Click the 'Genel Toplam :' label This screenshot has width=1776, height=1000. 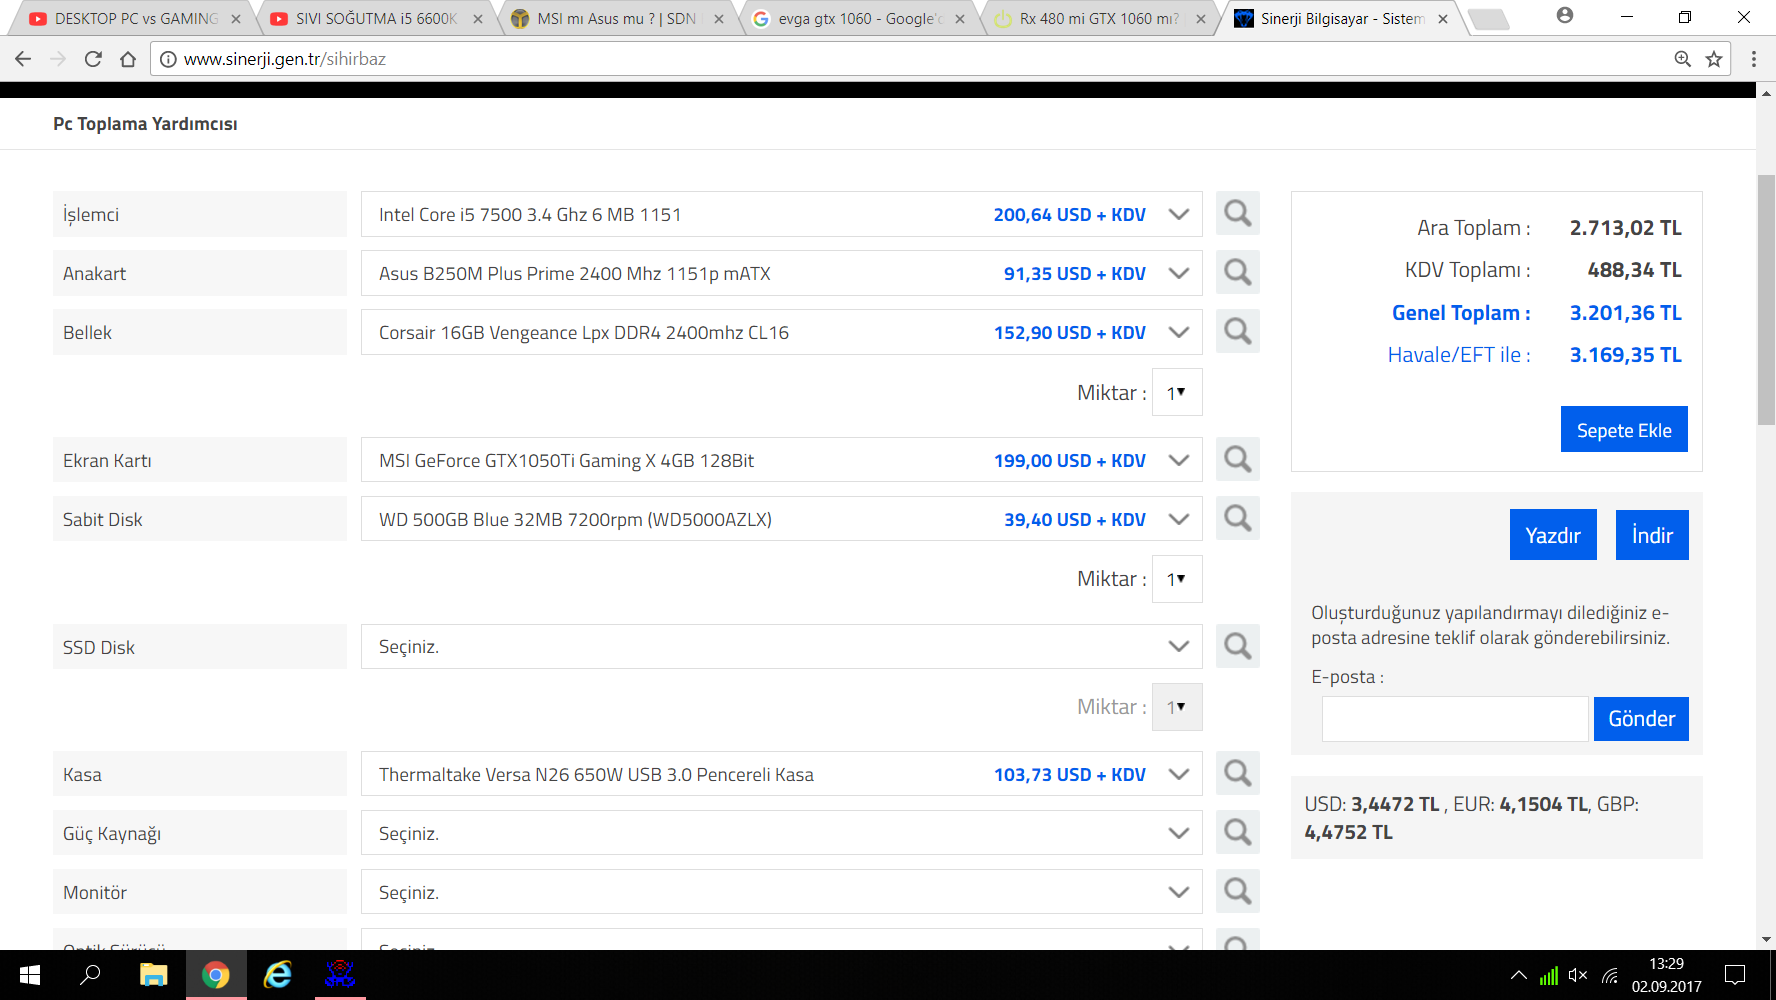tap(1461, 313)
